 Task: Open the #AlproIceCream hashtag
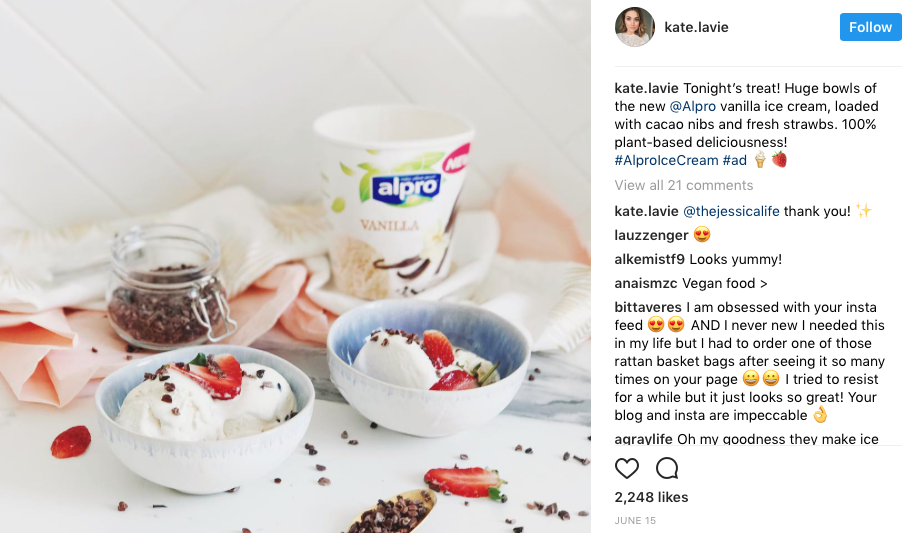pos(666,160)
